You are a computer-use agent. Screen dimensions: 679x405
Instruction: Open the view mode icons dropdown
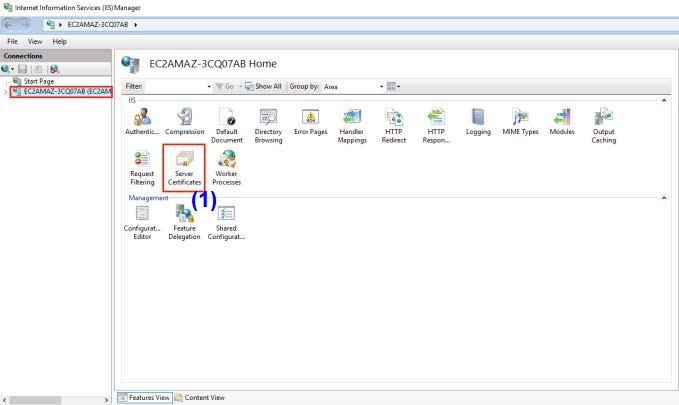pos(393,86)
